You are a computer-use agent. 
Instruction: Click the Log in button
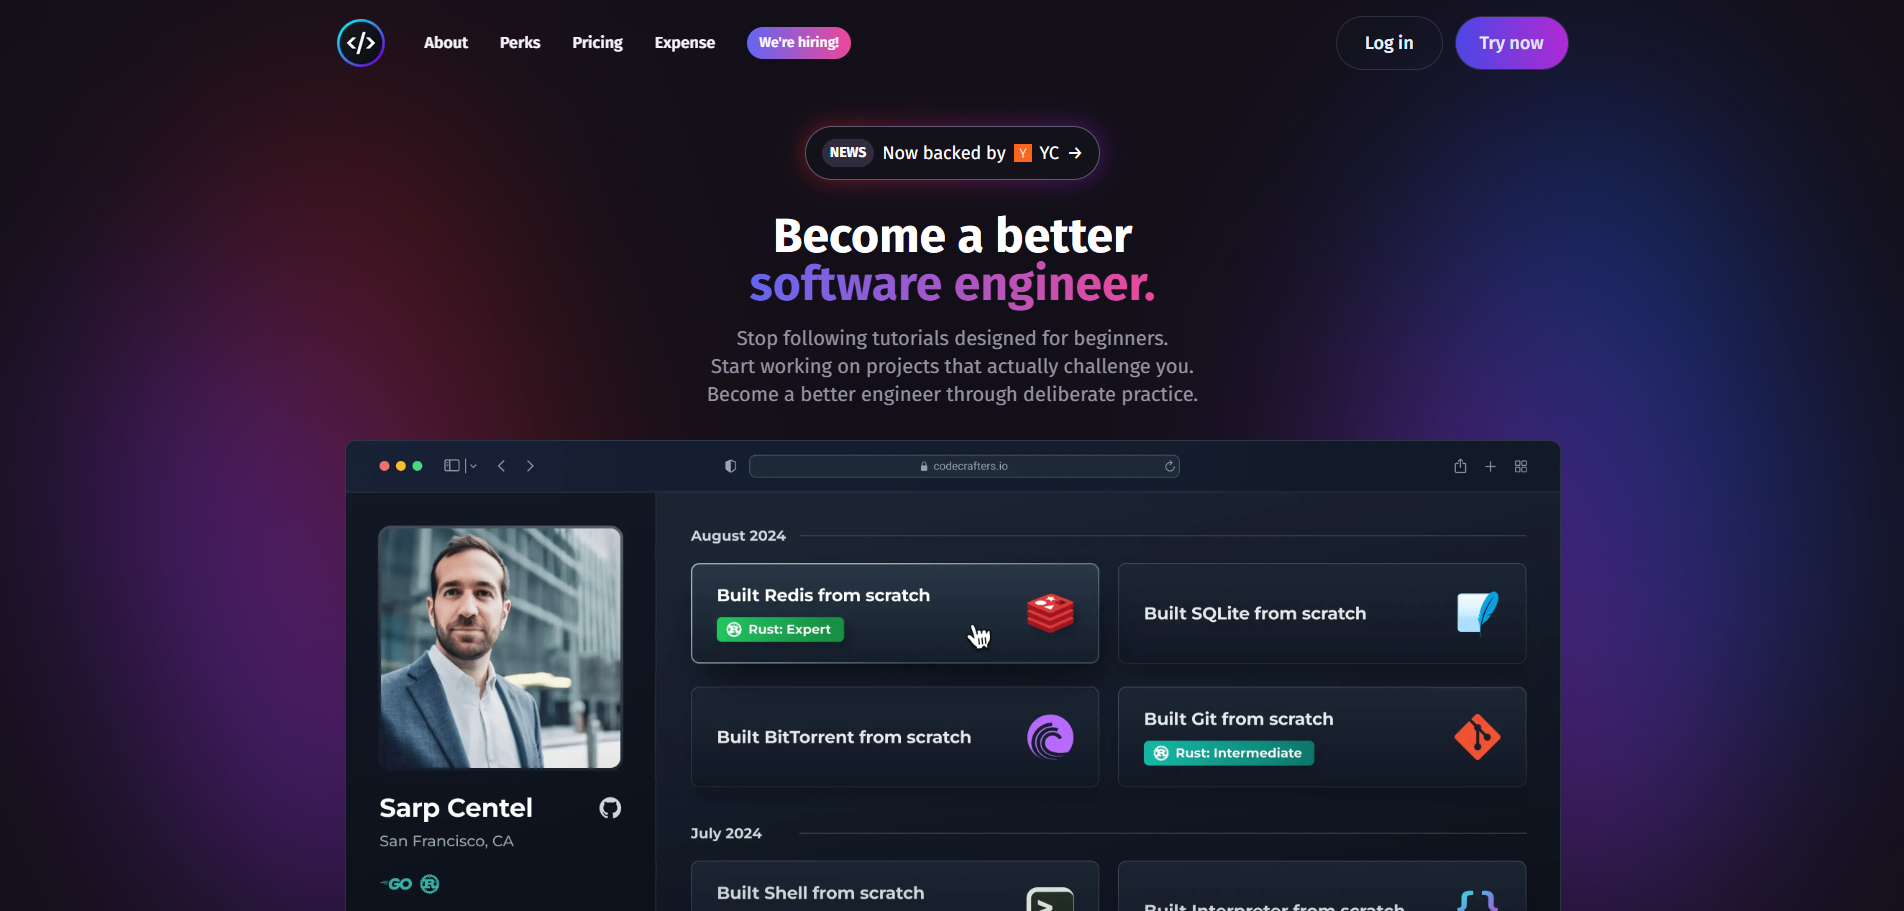(x=1389, y=43)
